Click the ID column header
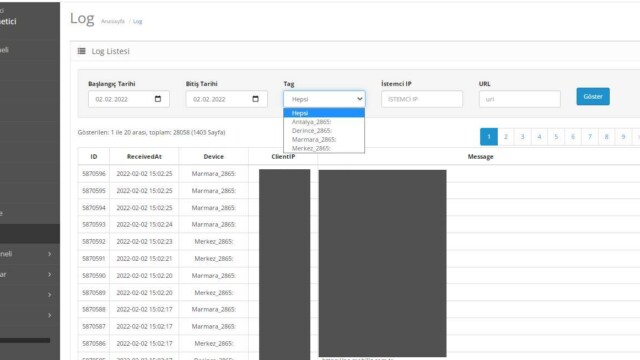Screen dimensions: 640x360 (x=94, y=156)
